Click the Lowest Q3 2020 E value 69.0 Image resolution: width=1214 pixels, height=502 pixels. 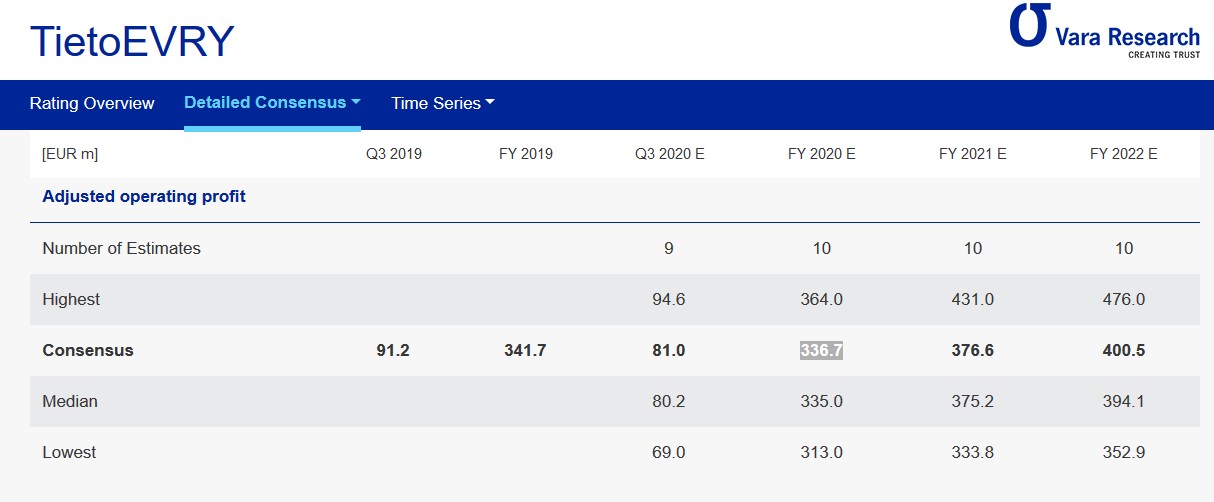click(x=668, y=453)
